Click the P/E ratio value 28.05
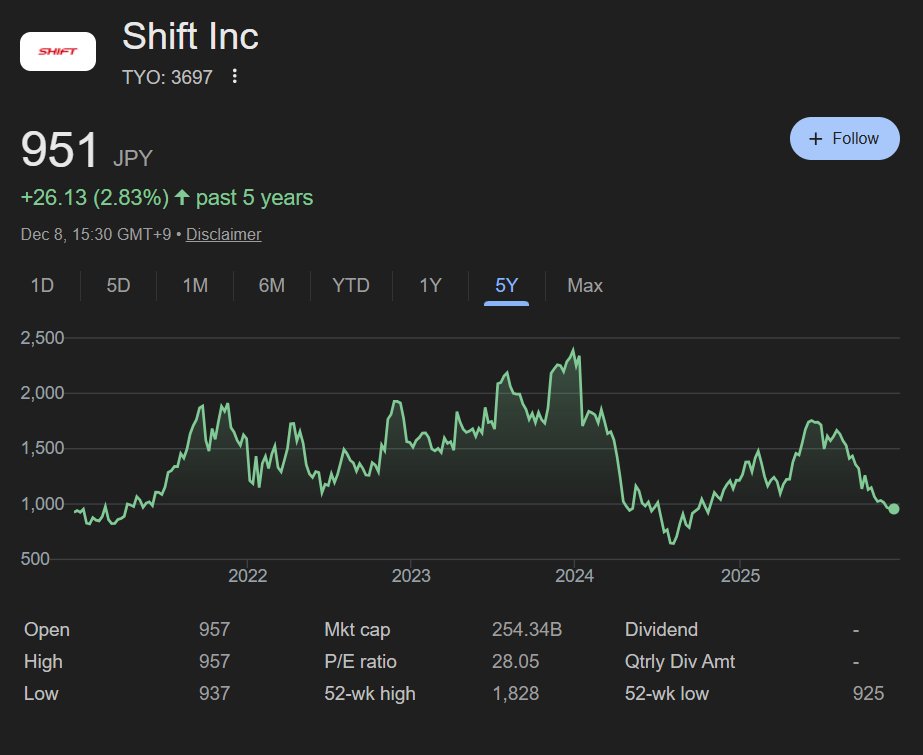This screenshot has height=755, width=923. point(514,661)
